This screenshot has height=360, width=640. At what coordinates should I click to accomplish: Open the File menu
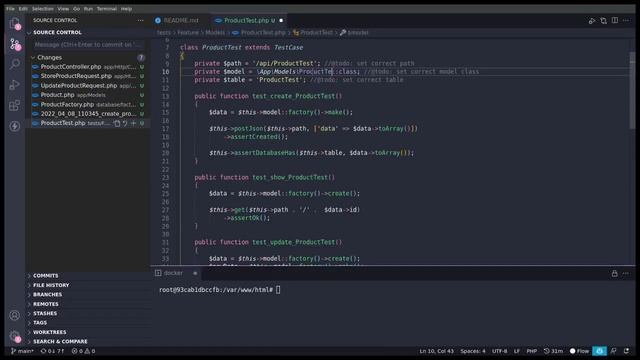point(10,9)
